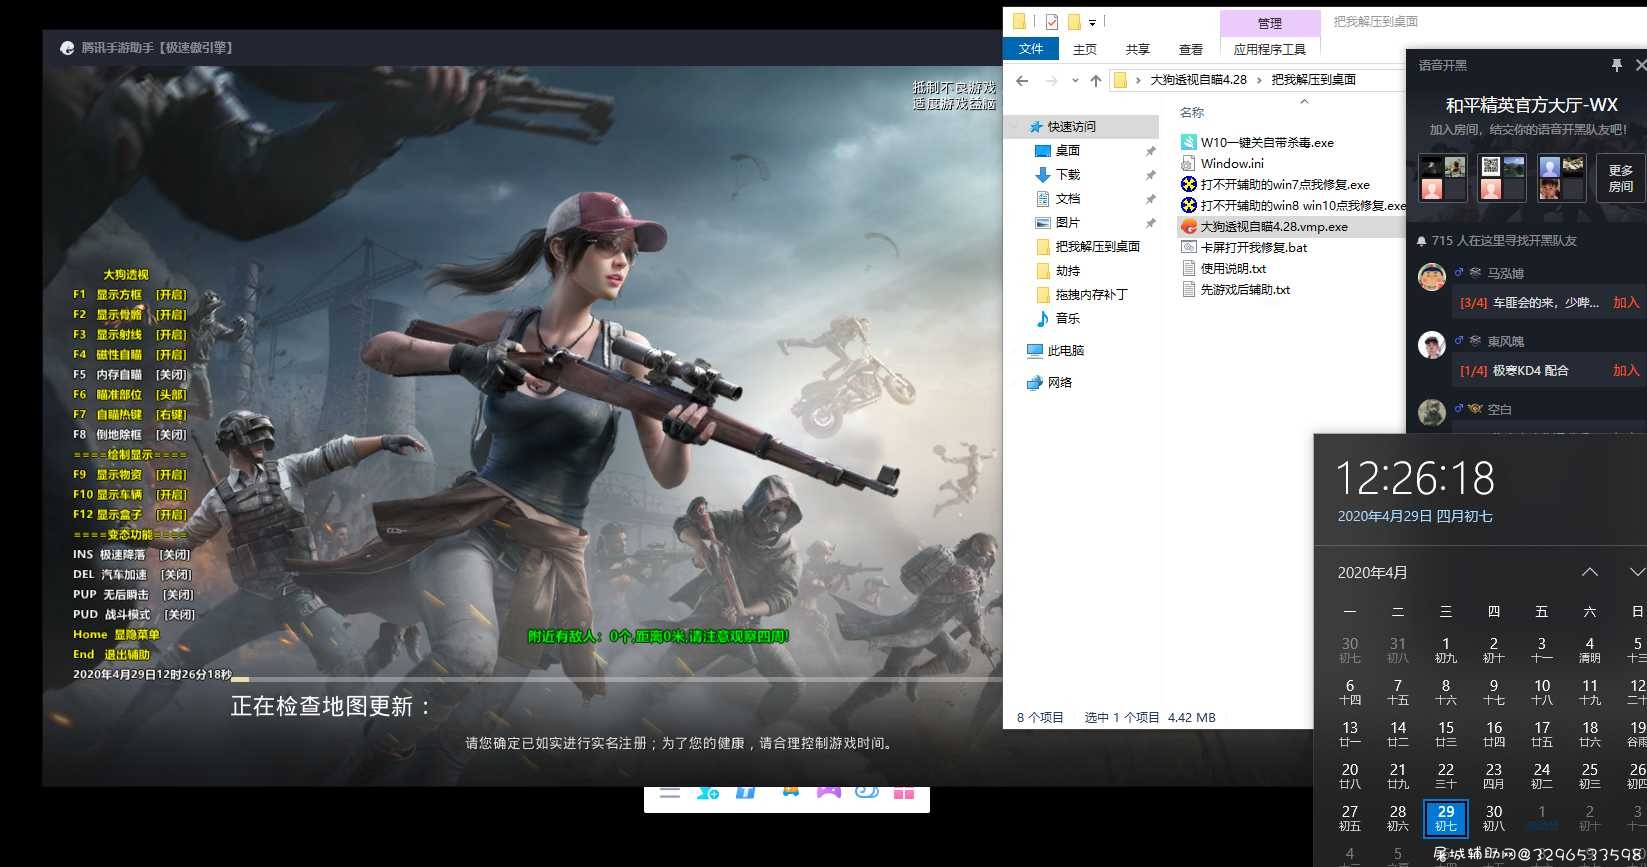
Task: Select the 先游戏后辅助.txt file
Action: (x=1245, y=290)
